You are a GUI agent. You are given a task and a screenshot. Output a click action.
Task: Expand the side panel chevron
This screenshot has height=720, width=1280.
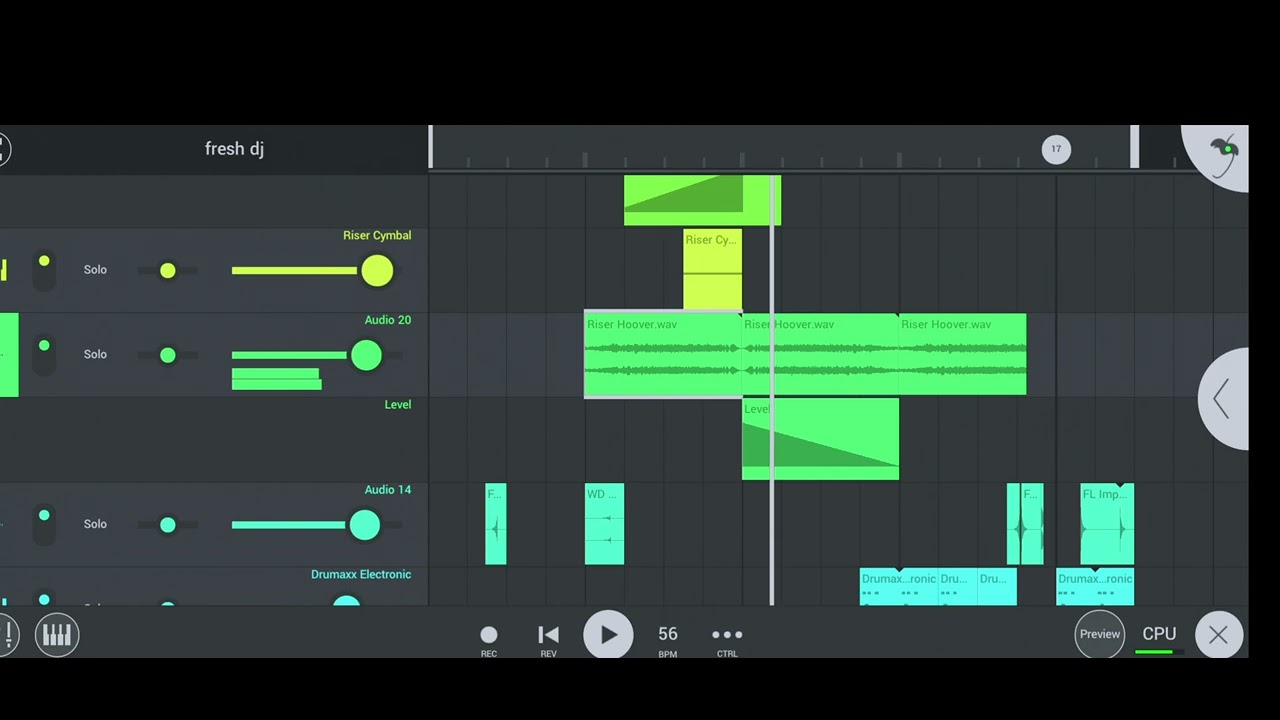[1222, 399]
